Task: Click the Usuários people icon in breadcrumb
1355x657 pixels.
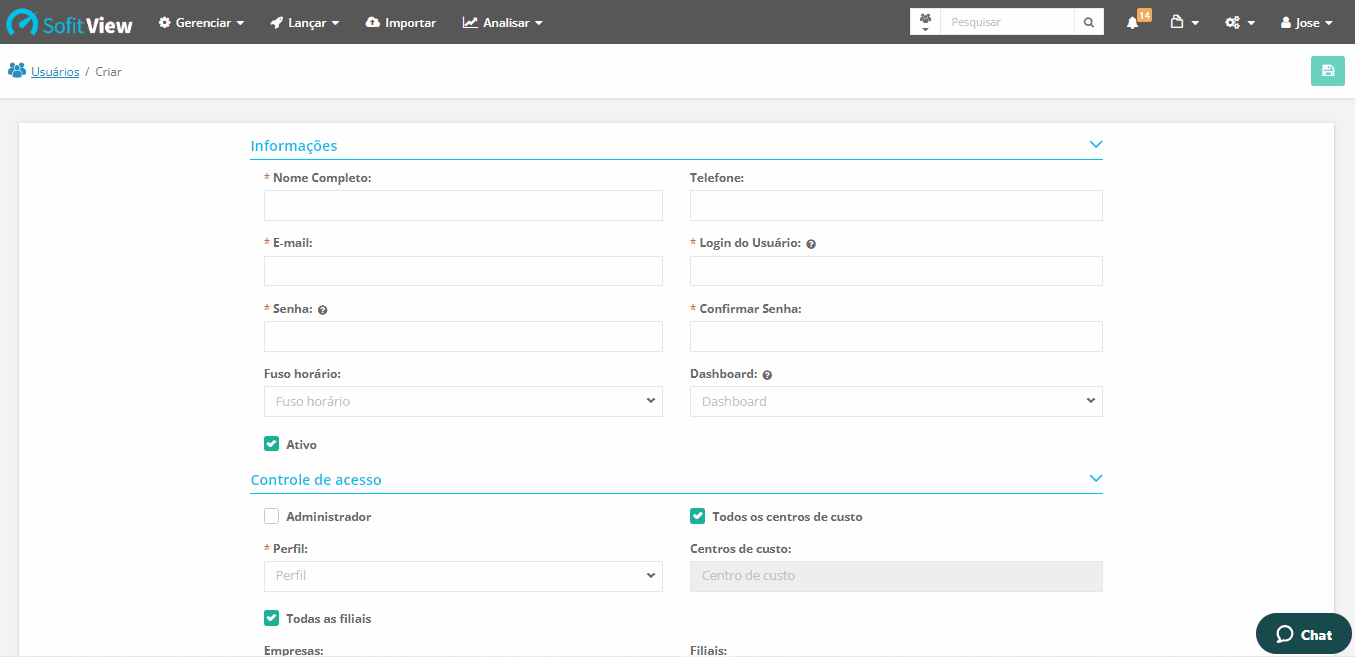Action: [16, 71]
